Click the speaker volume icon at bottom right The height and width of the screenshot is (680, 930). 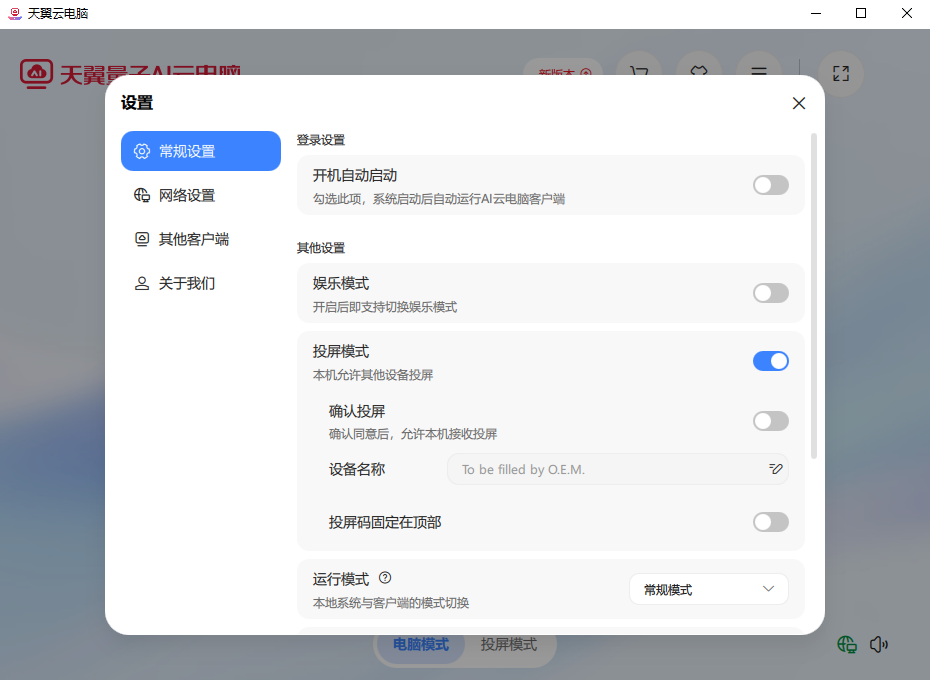coord(878,644)
